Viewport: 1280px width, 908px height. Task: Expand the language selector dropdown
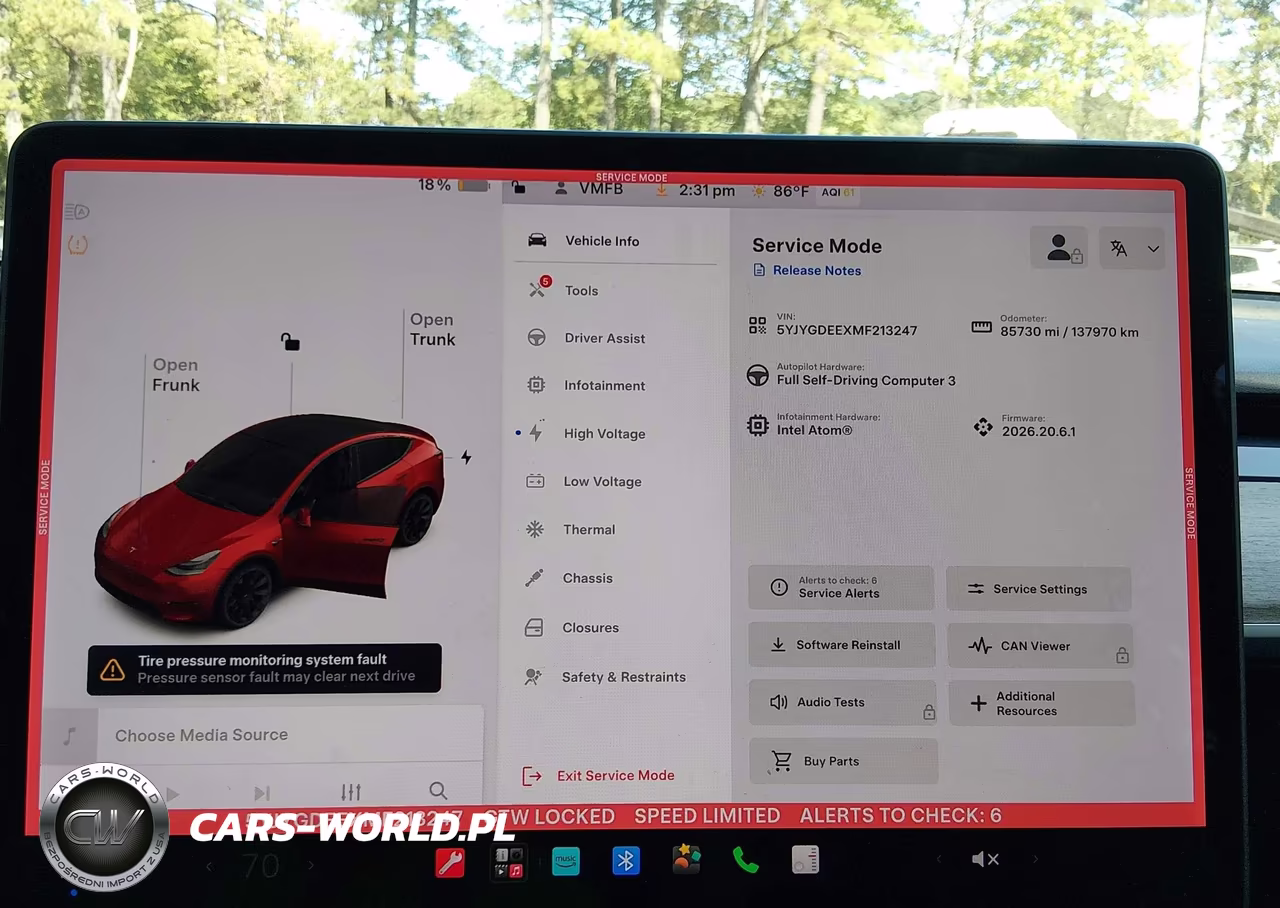1133,248
